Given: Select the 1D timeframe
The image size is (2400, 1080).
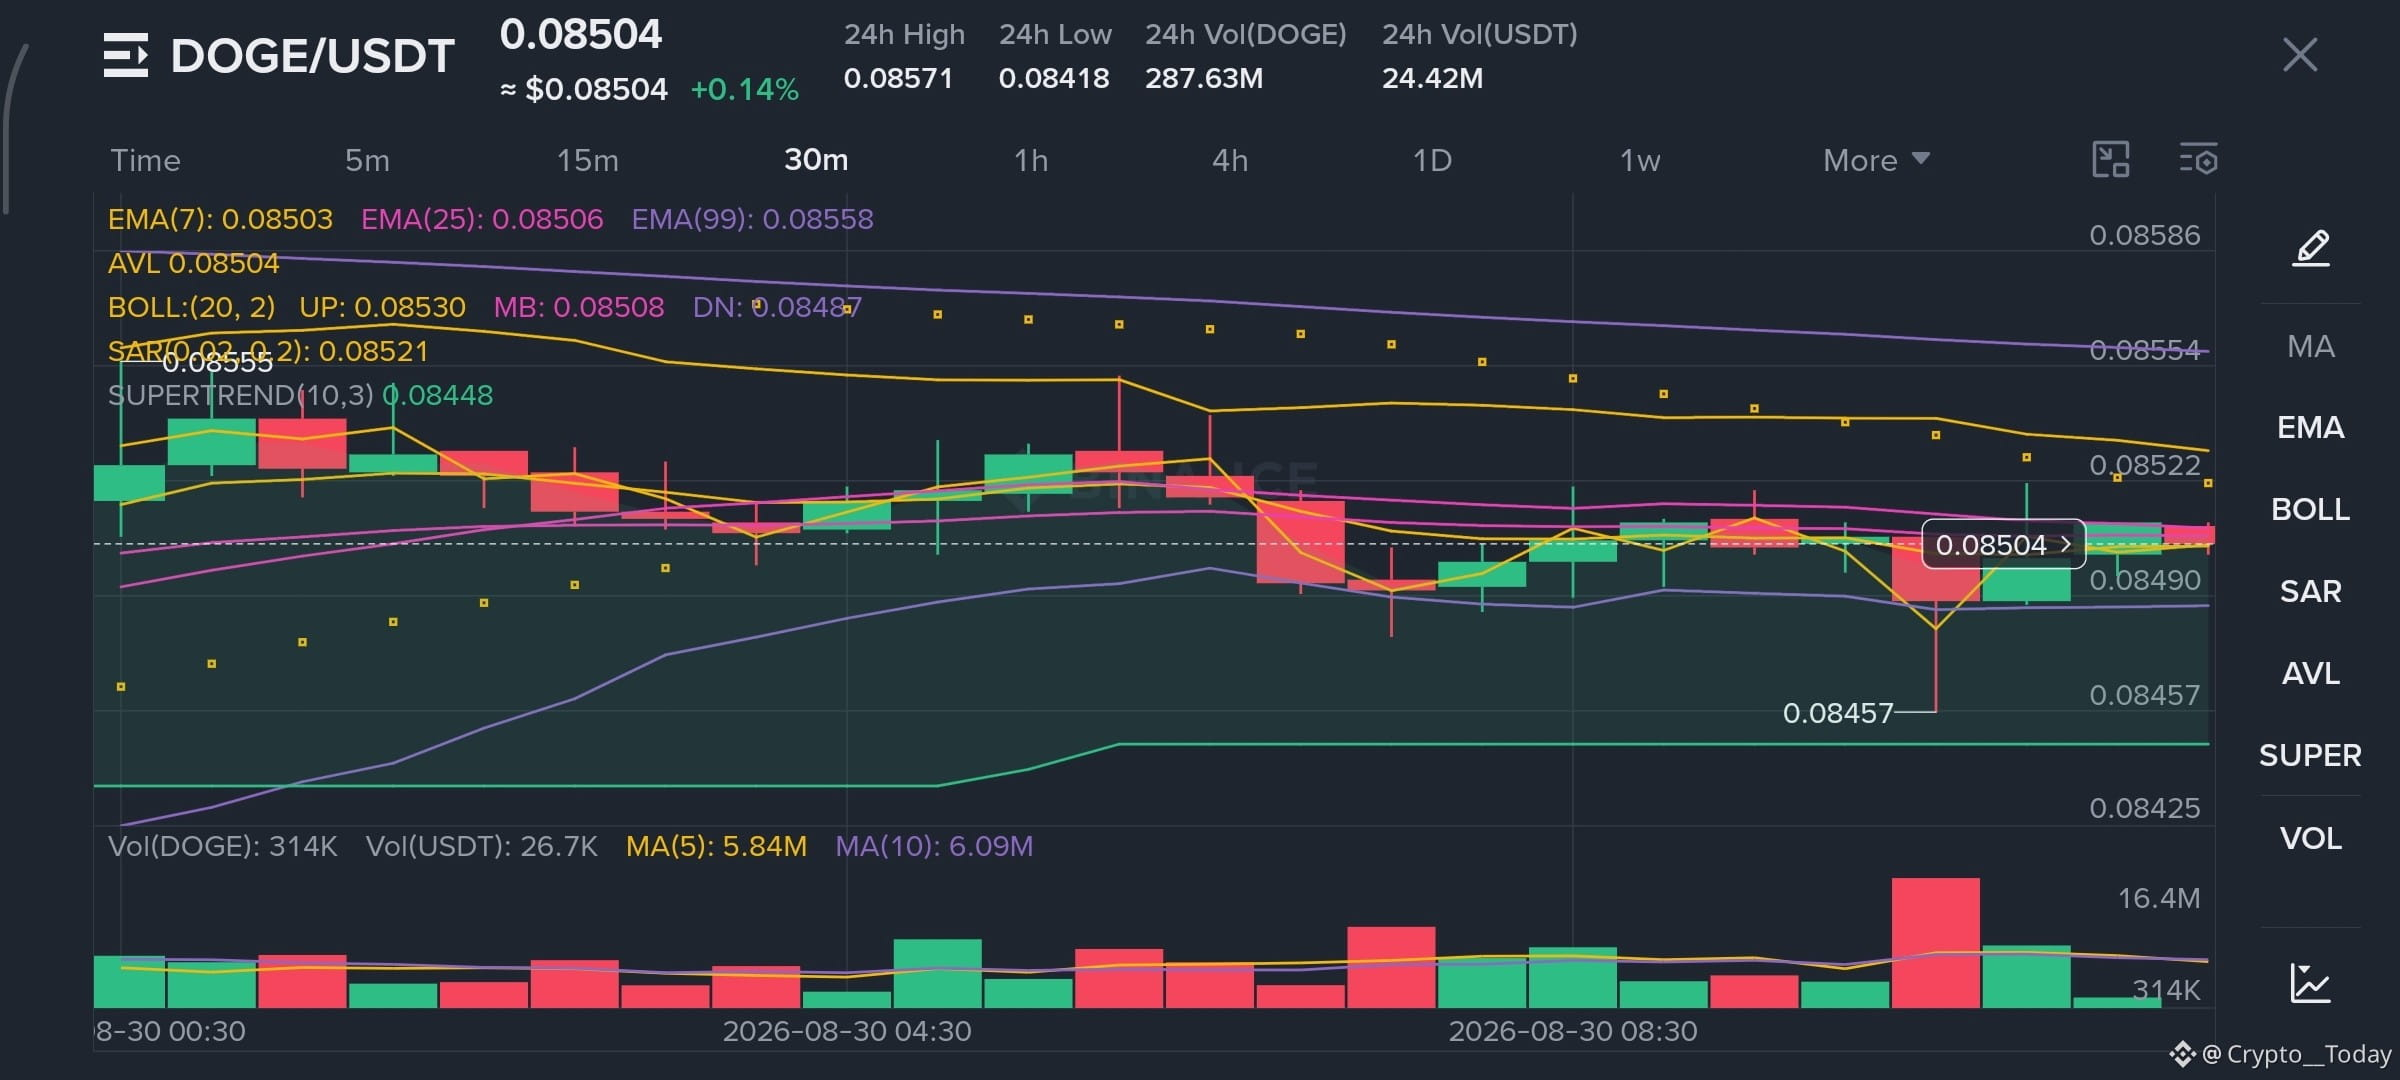Looking at the screenshot, I should [x=1432, y=160].
